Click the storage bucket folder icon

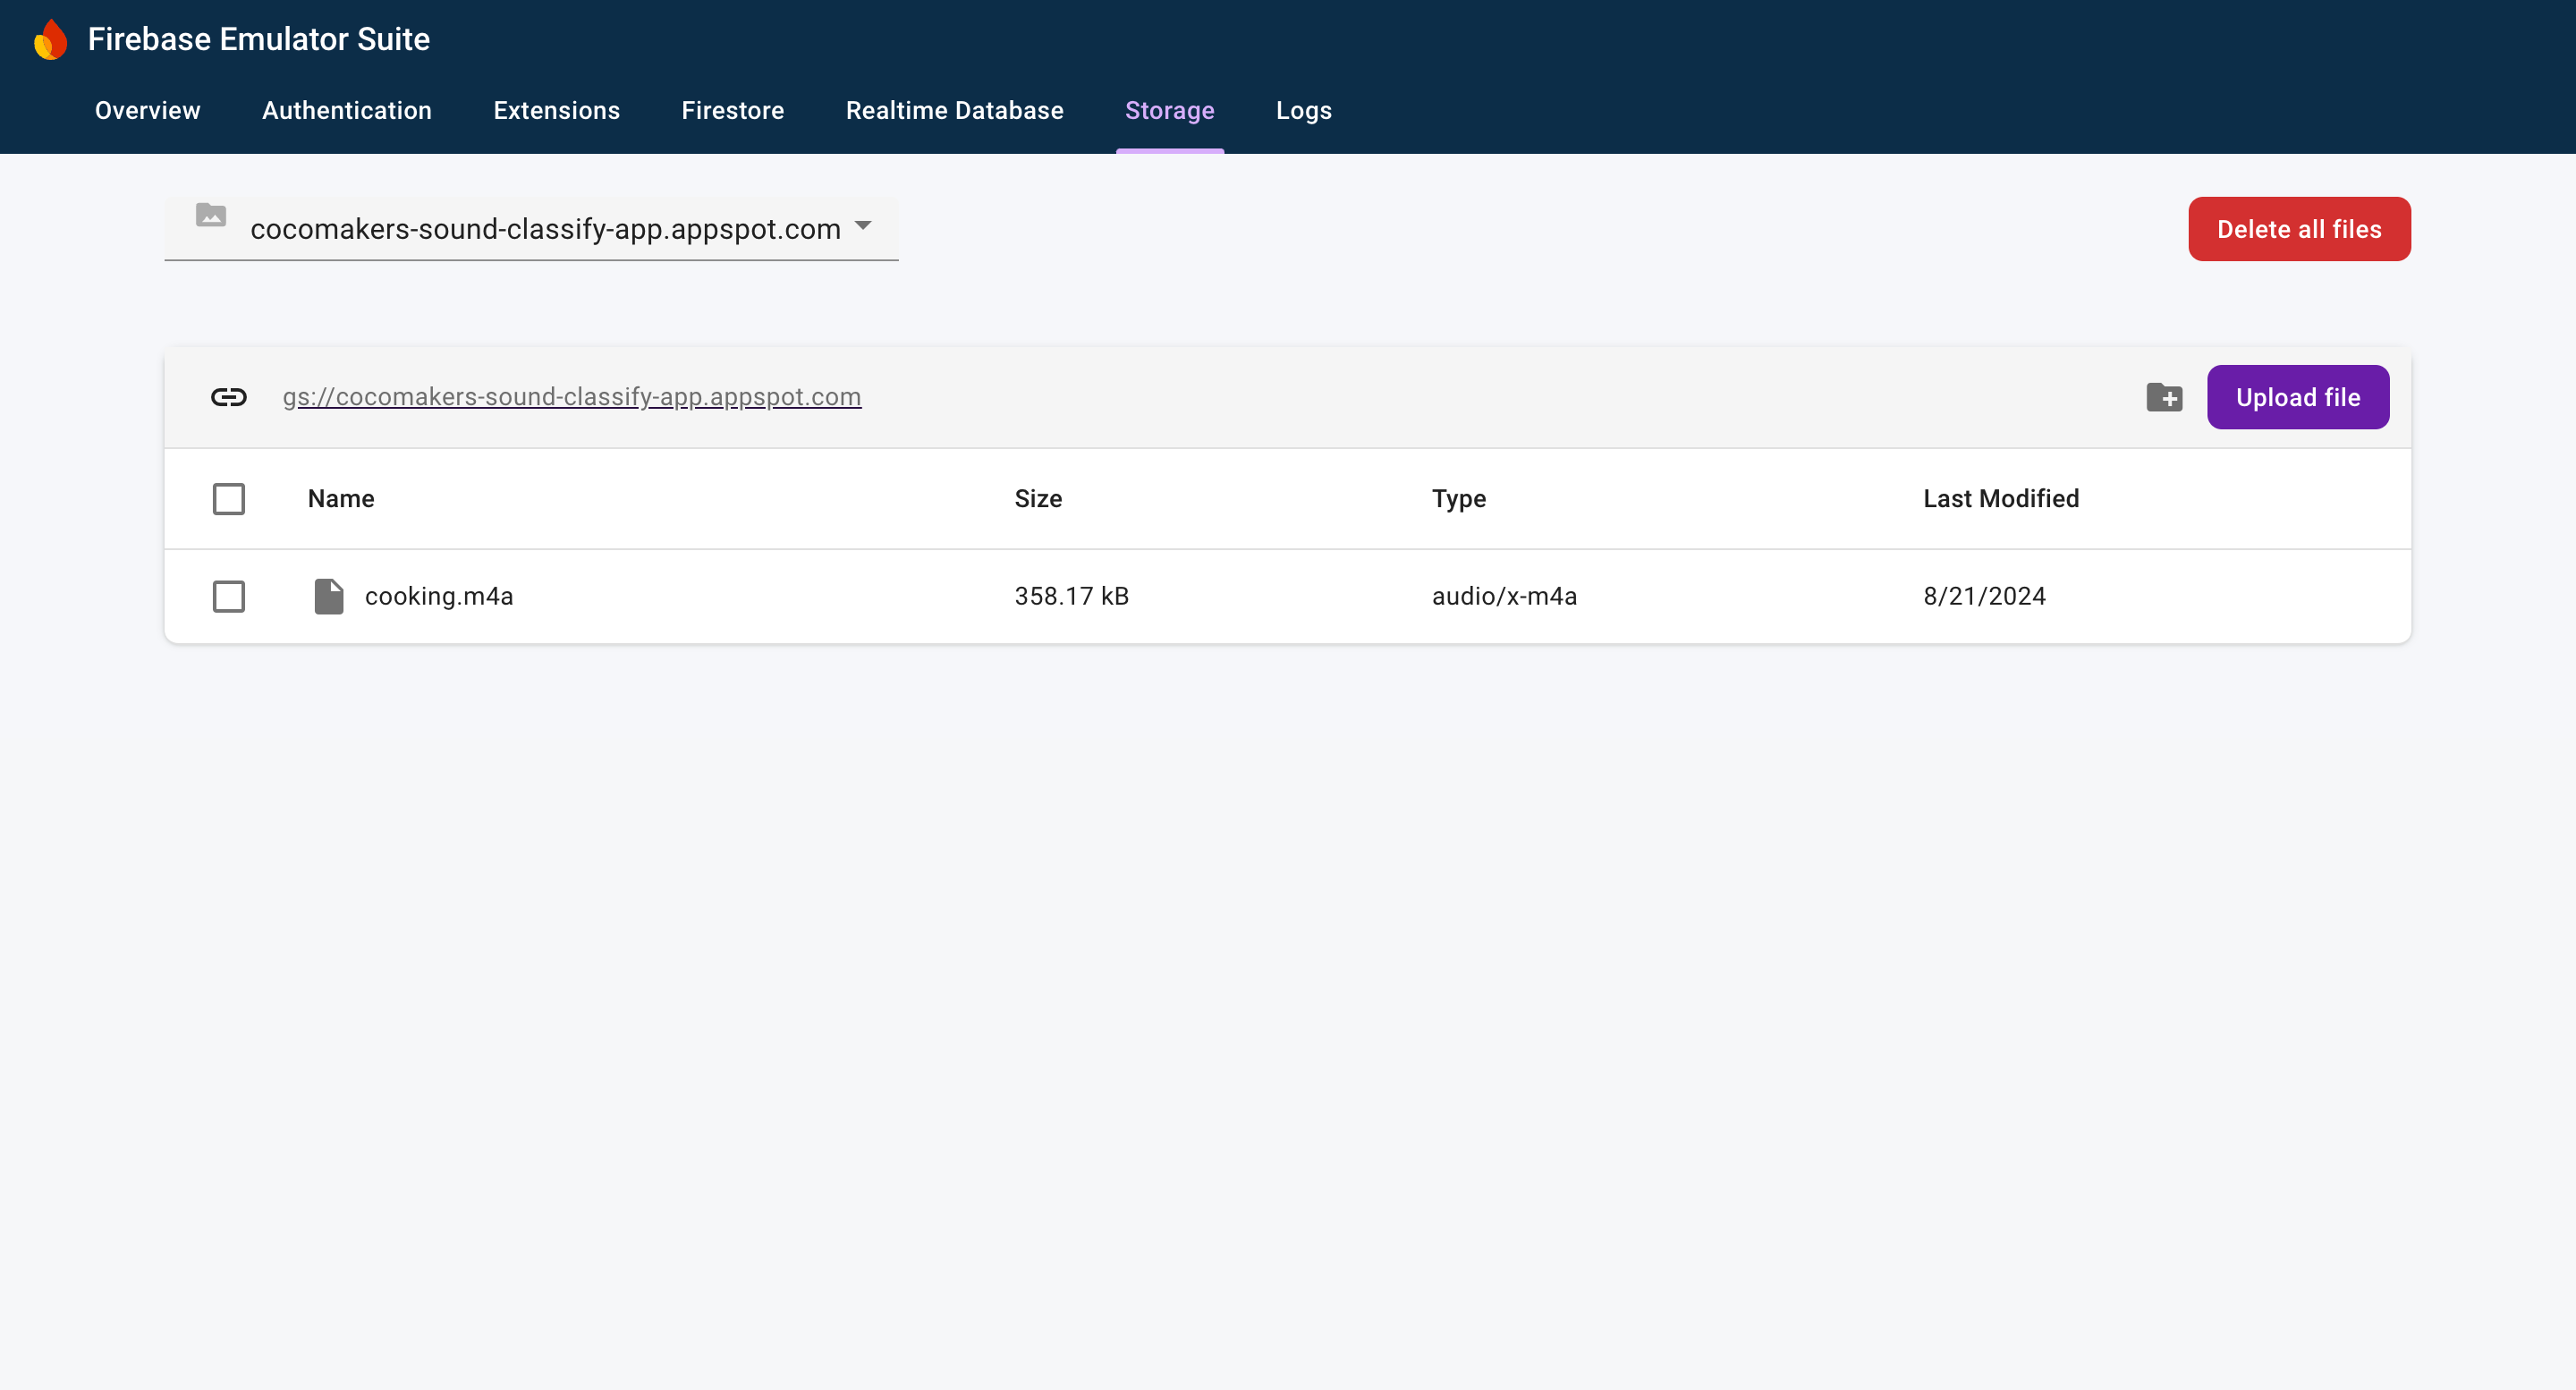(x=211, y=215)
